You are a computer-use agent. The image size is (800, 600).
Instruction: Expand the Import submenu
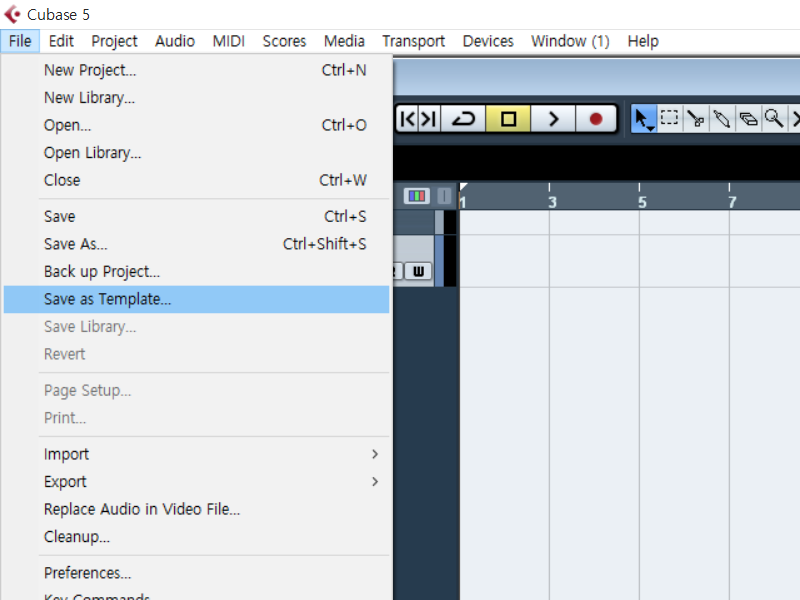click(x=196, y=454)
